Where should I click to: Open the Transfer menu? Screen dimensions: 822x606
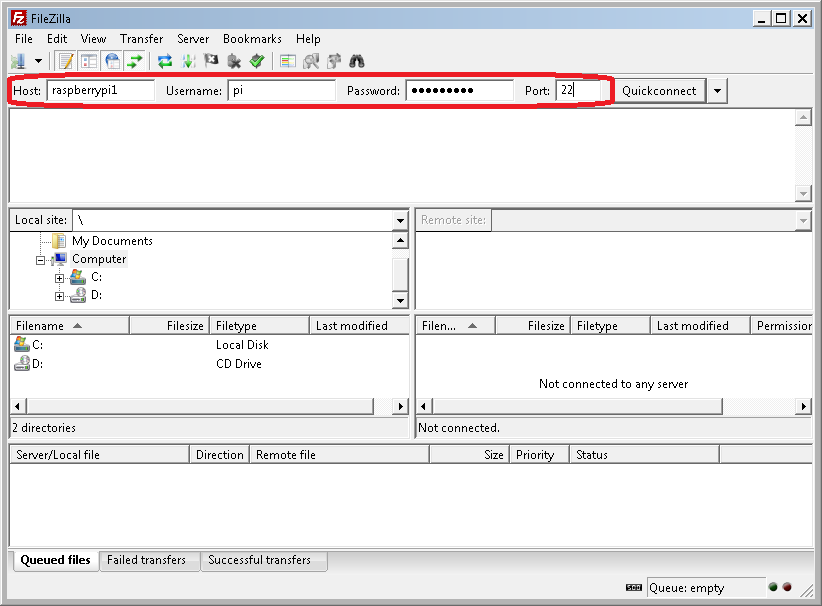click(142, 39)
